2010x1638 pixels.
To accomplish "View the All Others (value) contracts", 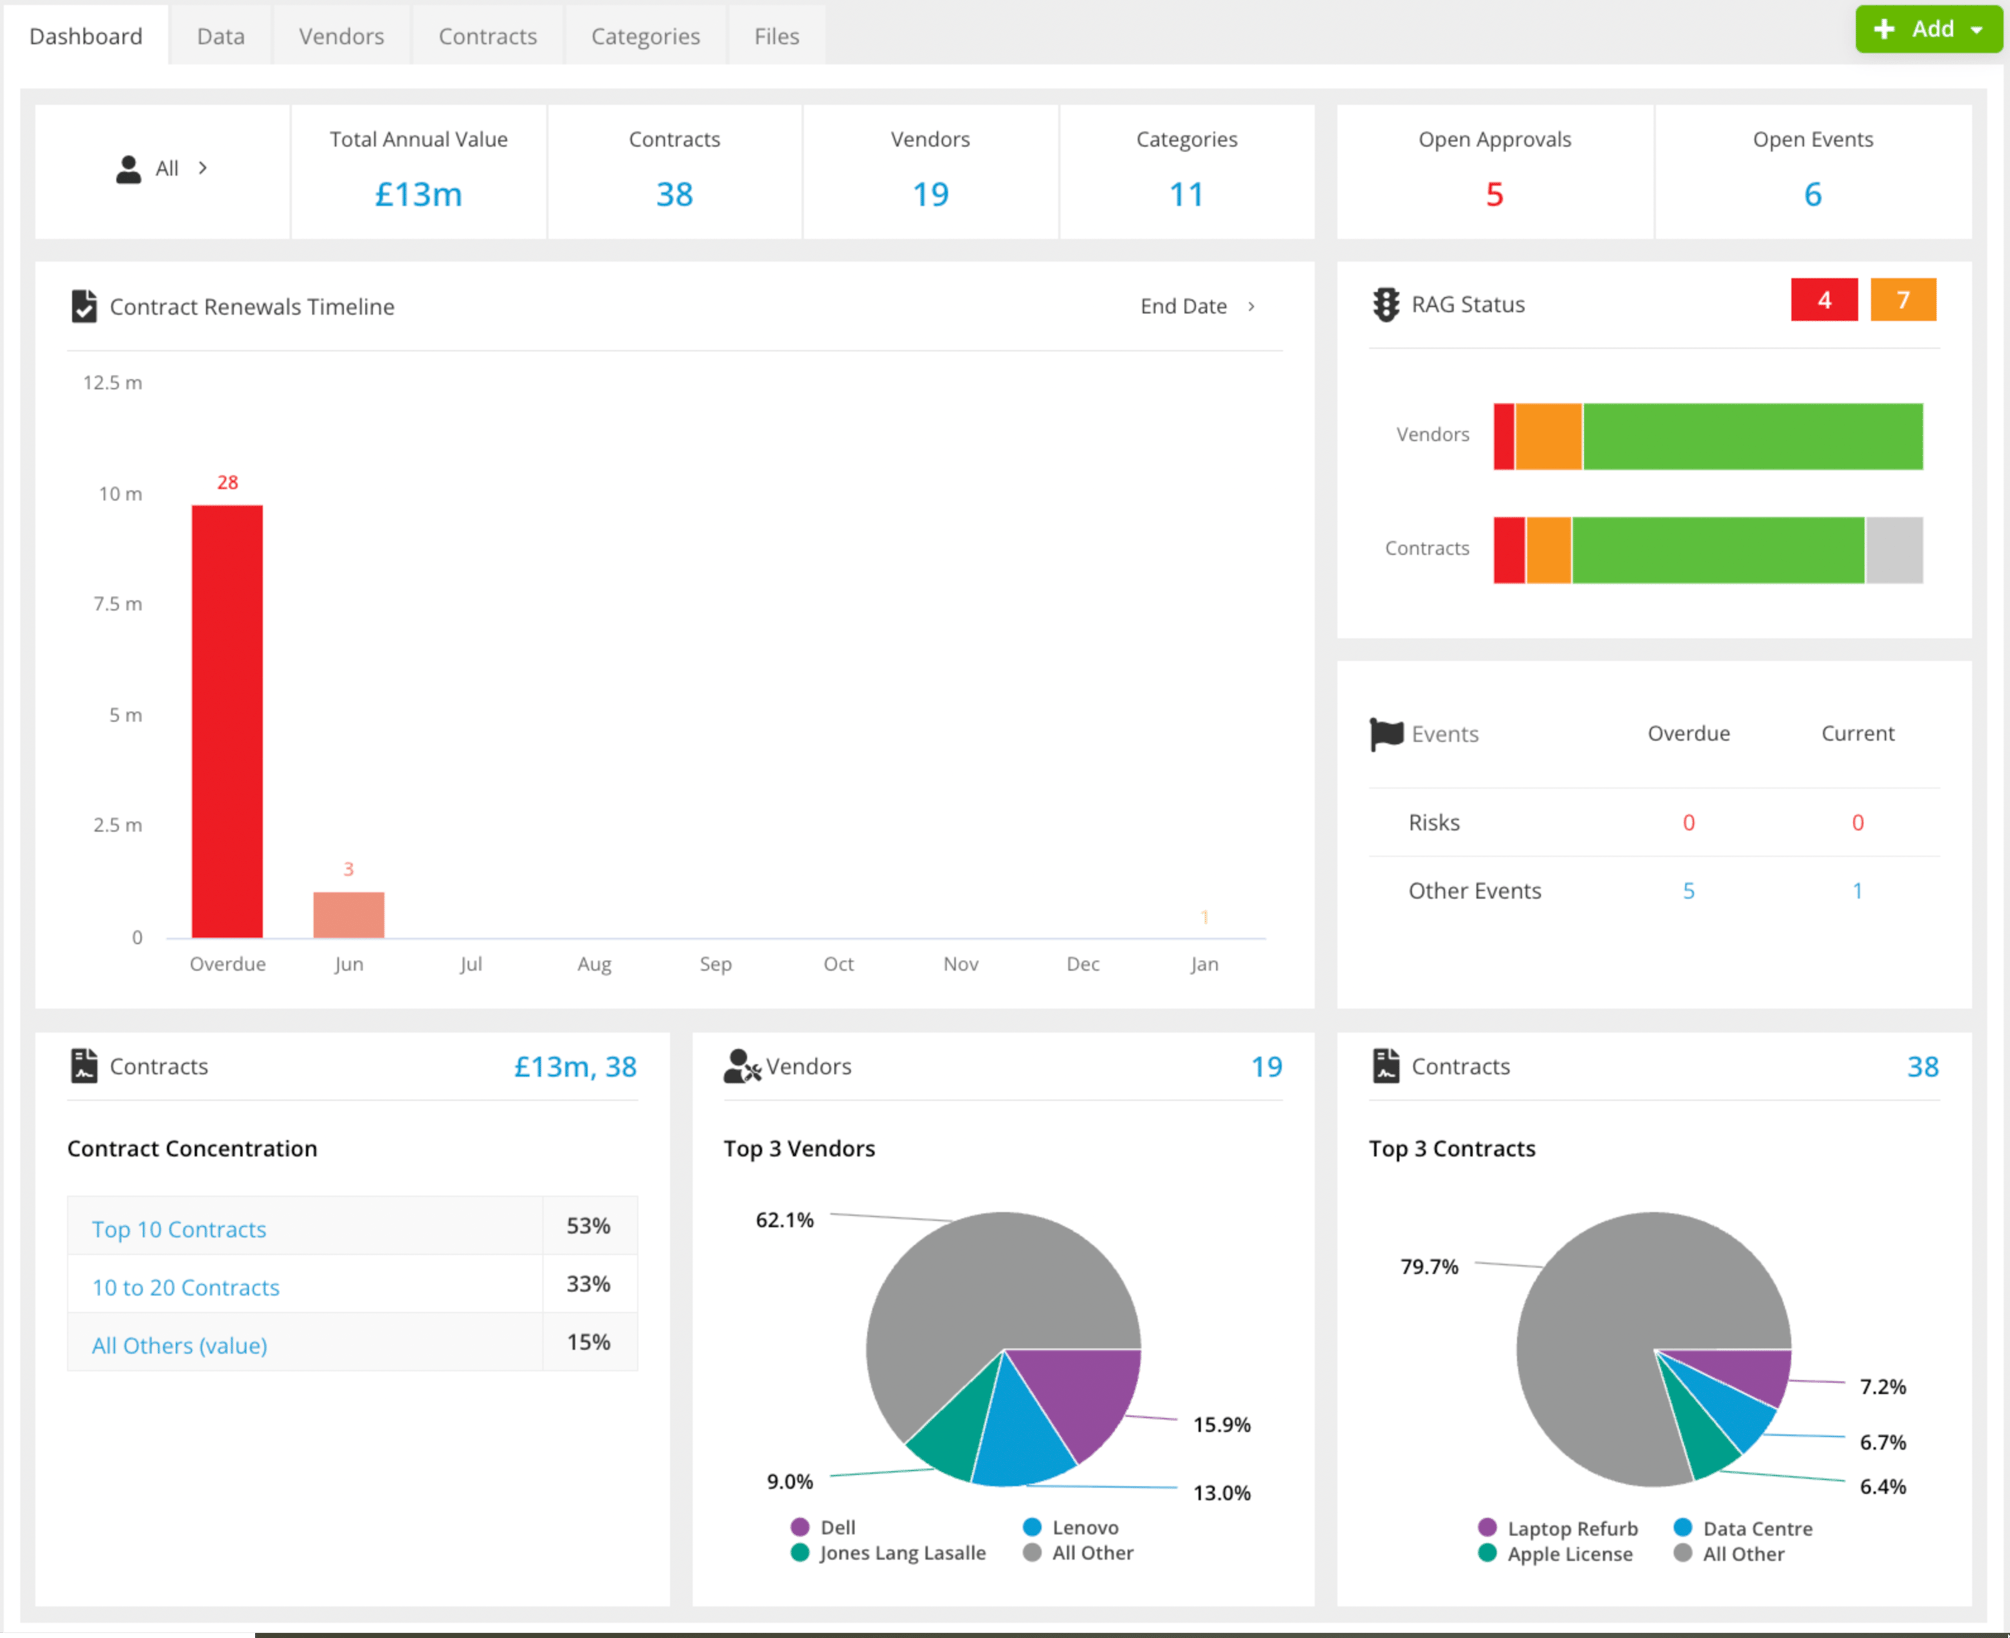I will pyautogui.click(x=179, y=1345).
